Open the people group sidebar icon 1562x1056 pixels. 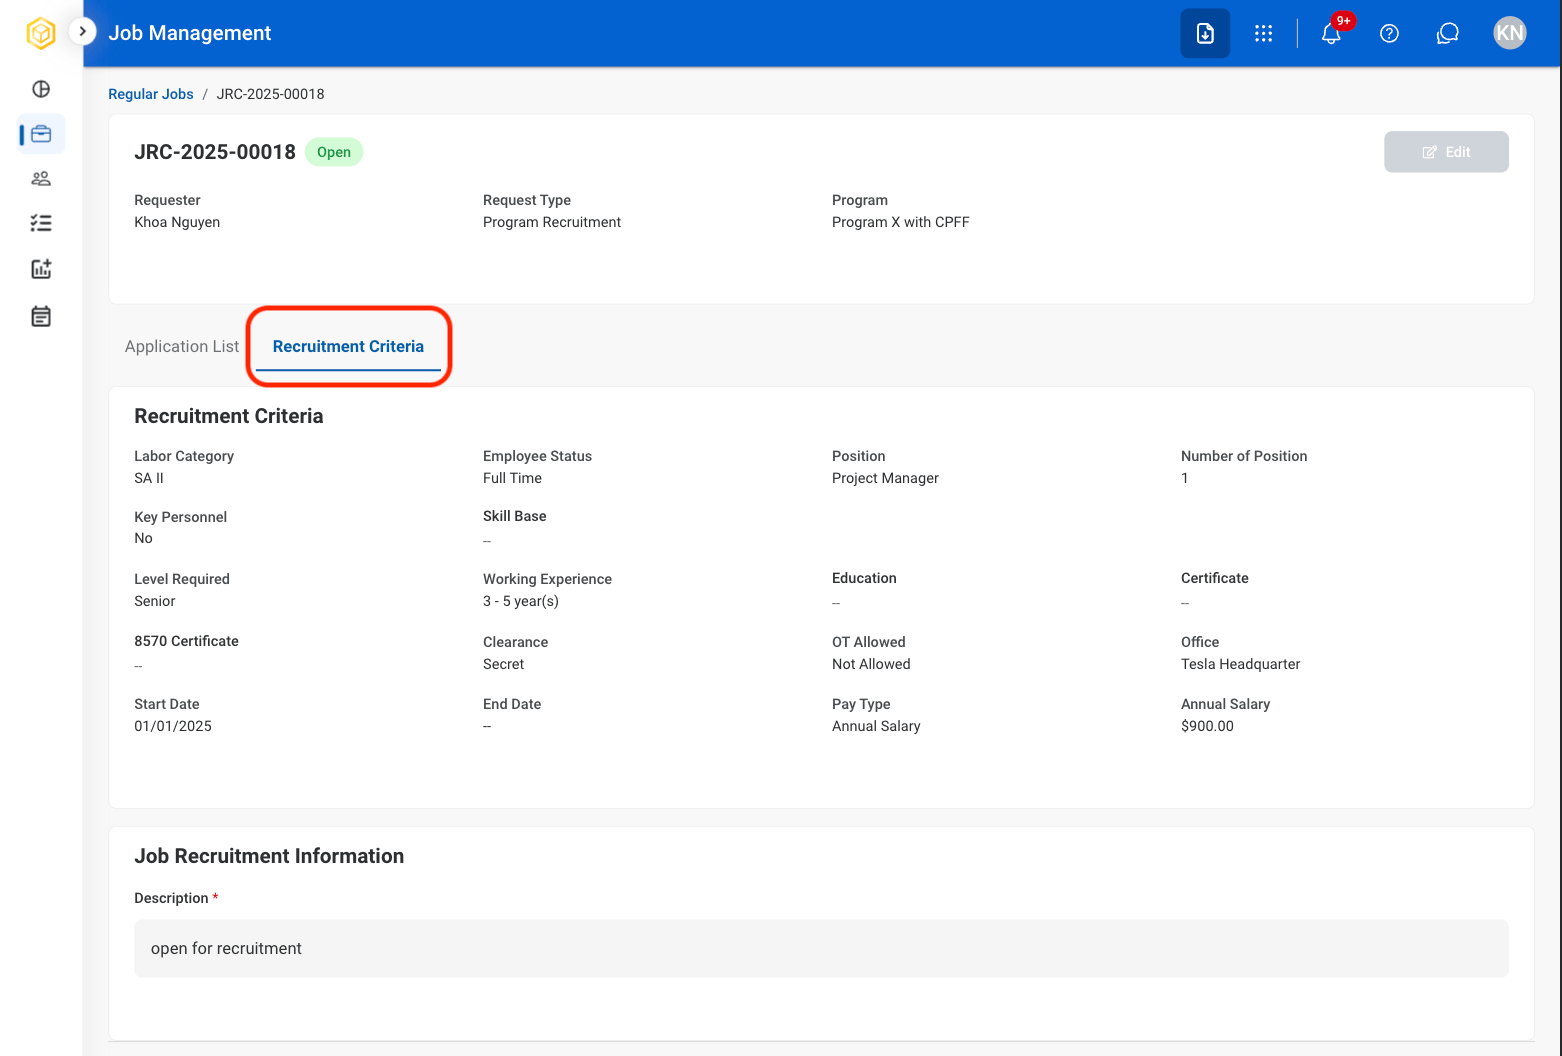click(41, 179)
